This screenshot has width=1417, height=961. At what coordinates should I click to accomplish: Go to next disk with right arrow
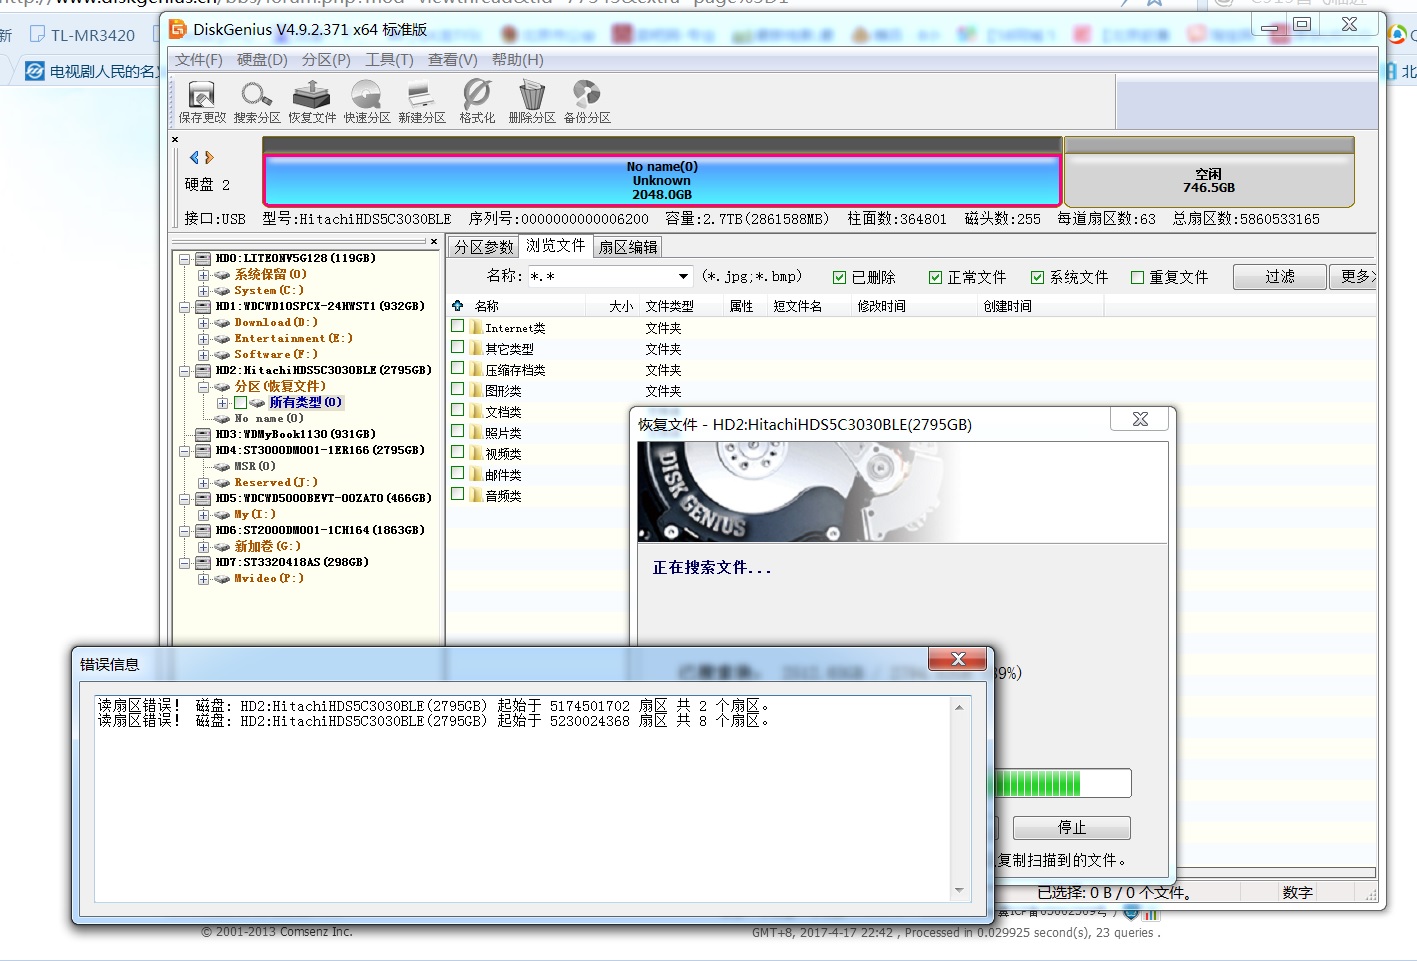[209, 157]
